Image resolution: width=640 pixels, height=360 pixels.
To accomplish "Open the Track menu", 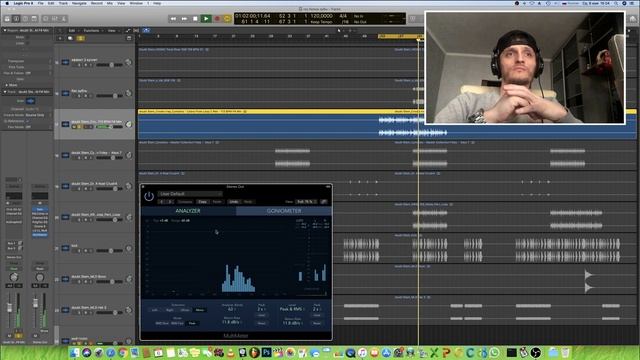I will pos(63,3).
